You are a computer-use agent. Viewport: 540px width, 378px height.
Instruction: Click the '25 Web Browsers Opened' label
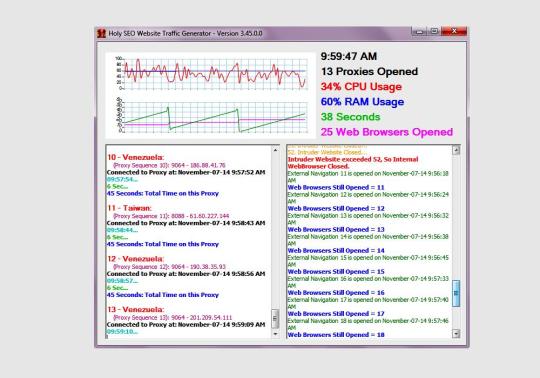(387, 132)
